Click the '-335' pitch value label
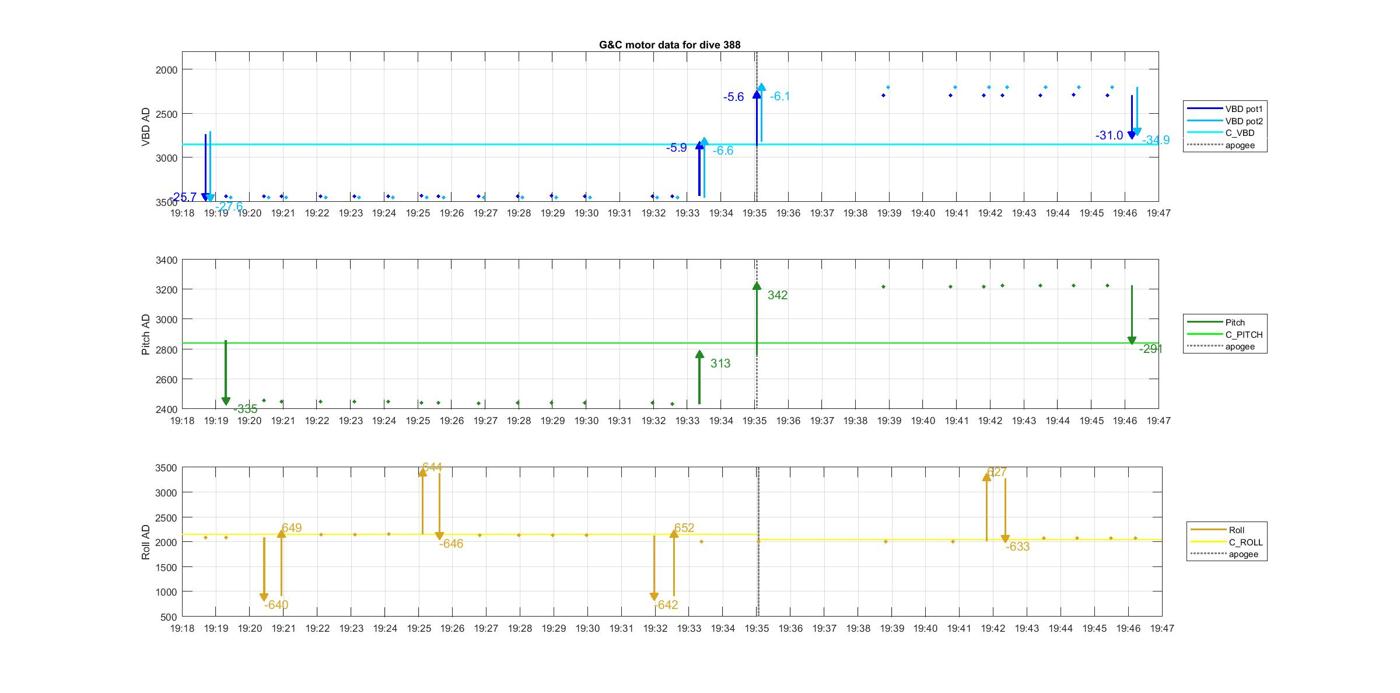The width and height of the screenshot is (1400, 693). point(245,409)
